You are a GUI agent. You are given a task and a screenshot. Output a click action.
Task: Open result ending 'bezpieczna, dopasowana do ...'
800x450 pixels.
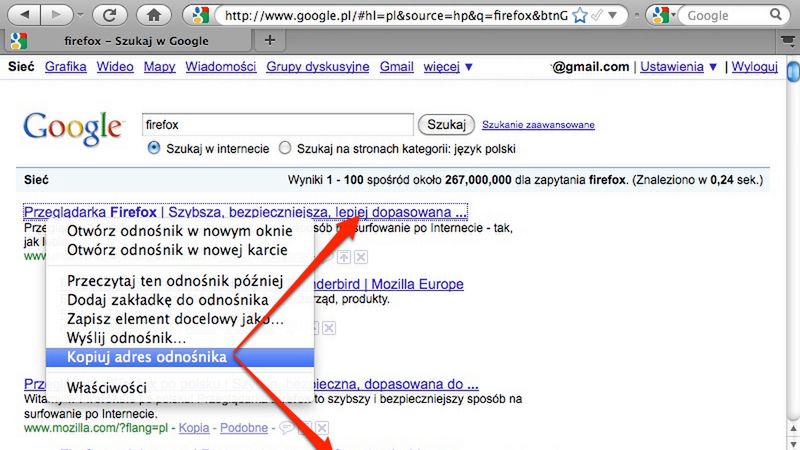(396, 384)
